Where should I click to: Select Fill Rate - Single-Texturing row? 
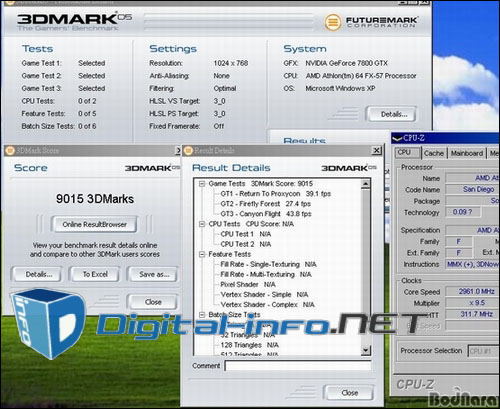(x=268, y=264)
